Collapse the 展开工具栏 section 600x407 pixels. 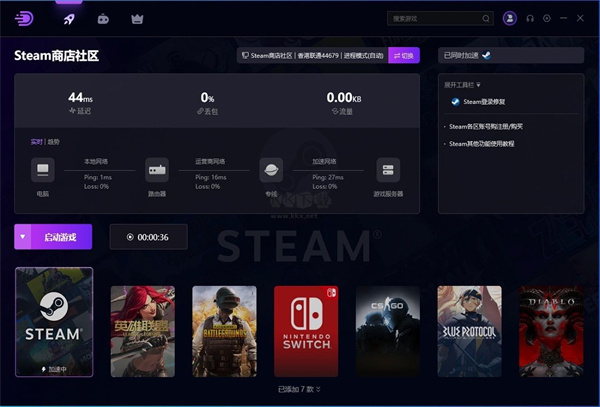click(463, 85)
